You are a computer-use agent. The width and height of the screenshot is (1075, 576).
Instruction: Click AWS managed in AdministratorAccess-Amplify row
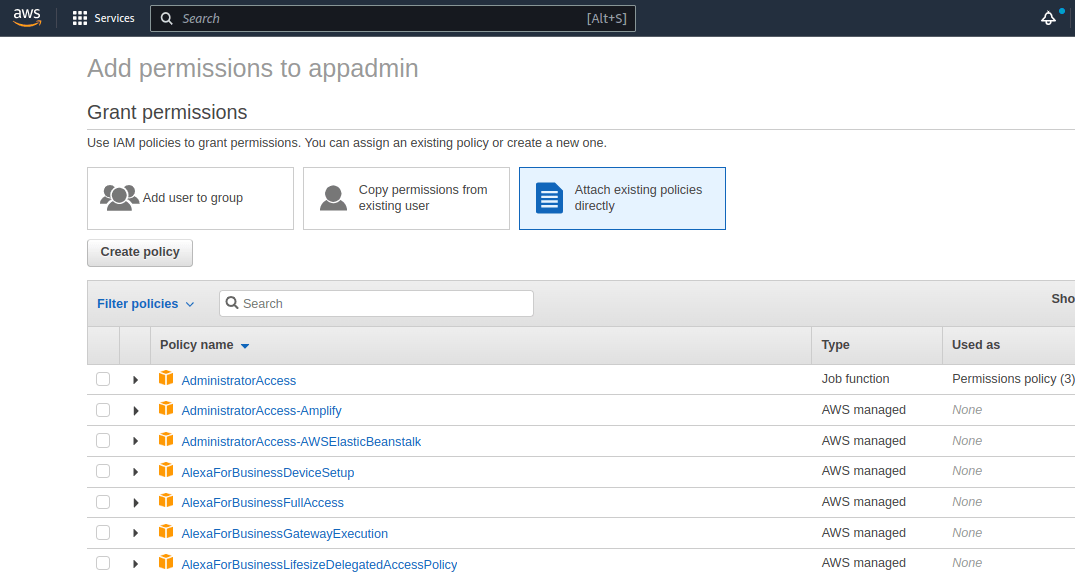click(863, 409)
